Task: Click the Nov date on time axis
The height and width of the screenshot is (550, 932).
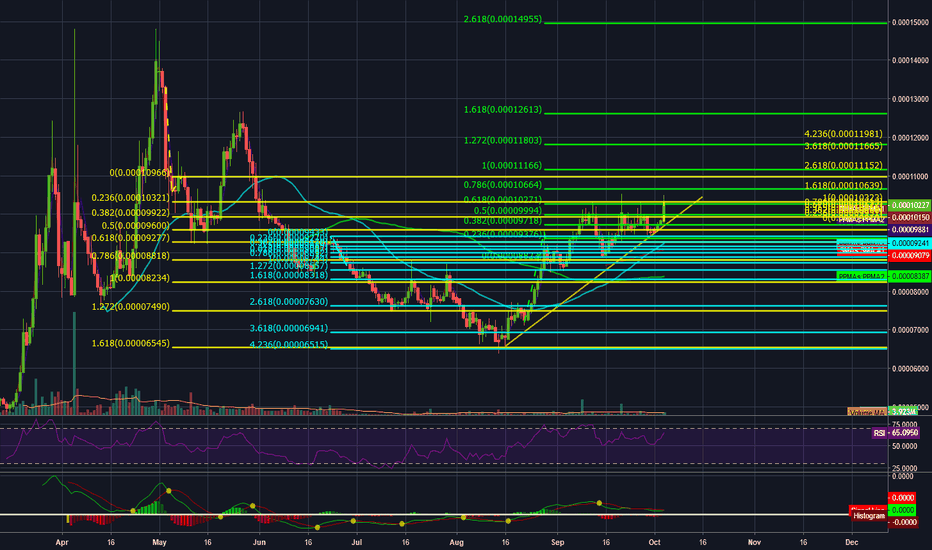Action: [x=754, y=542]
